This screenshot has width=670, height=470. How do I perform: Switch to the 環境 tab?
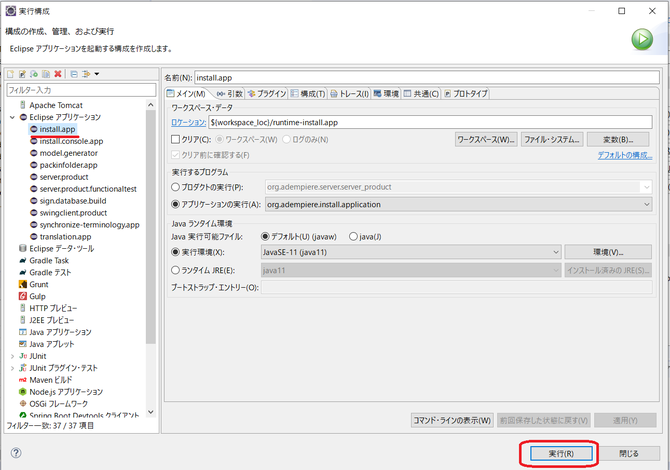386,94
